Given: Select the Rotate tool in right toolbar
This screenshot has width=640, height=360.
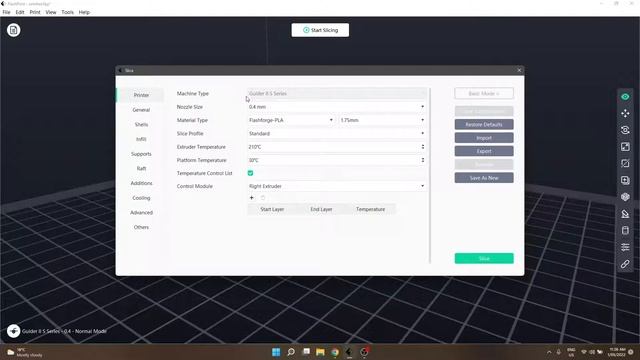Looking at the screenshot, I should click(x=625, y=130).
